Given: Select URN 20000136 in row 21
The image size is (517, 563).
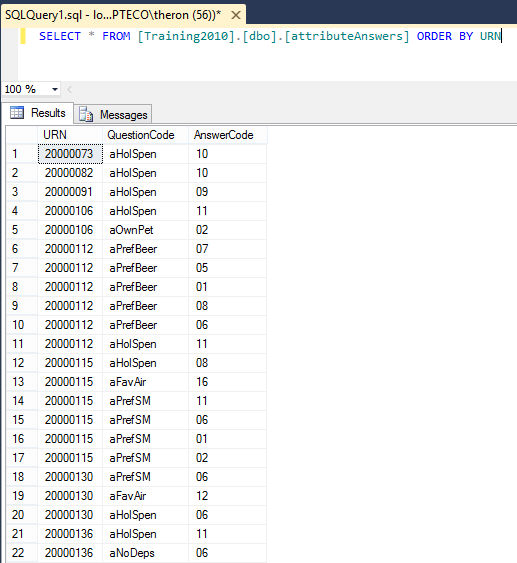Looking at the screenshot, I should pyautogui.click(x=70, y=534).
